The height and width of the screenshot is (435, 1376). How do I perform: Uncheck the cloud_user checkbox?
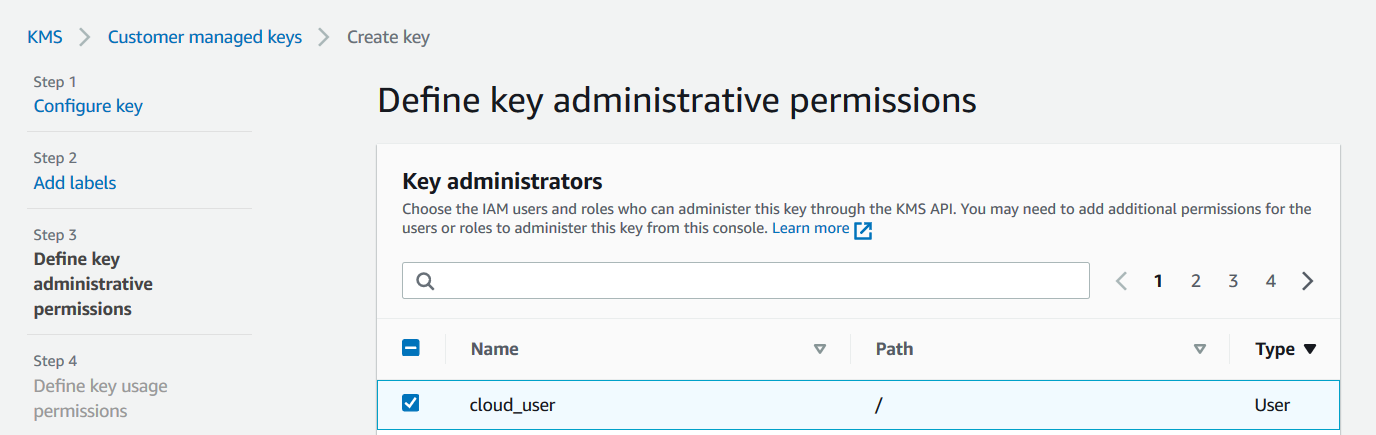click(x=410, y=403)
